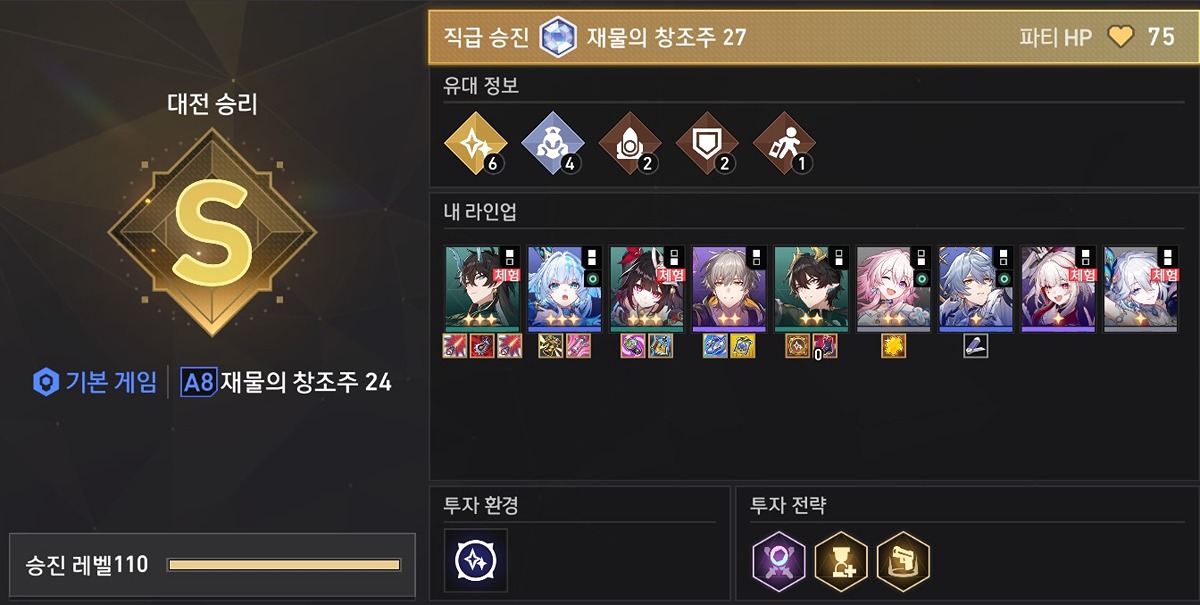Click the promotion level 110 progress bar
Screen dimensions: 1200x605
[284, 565]
